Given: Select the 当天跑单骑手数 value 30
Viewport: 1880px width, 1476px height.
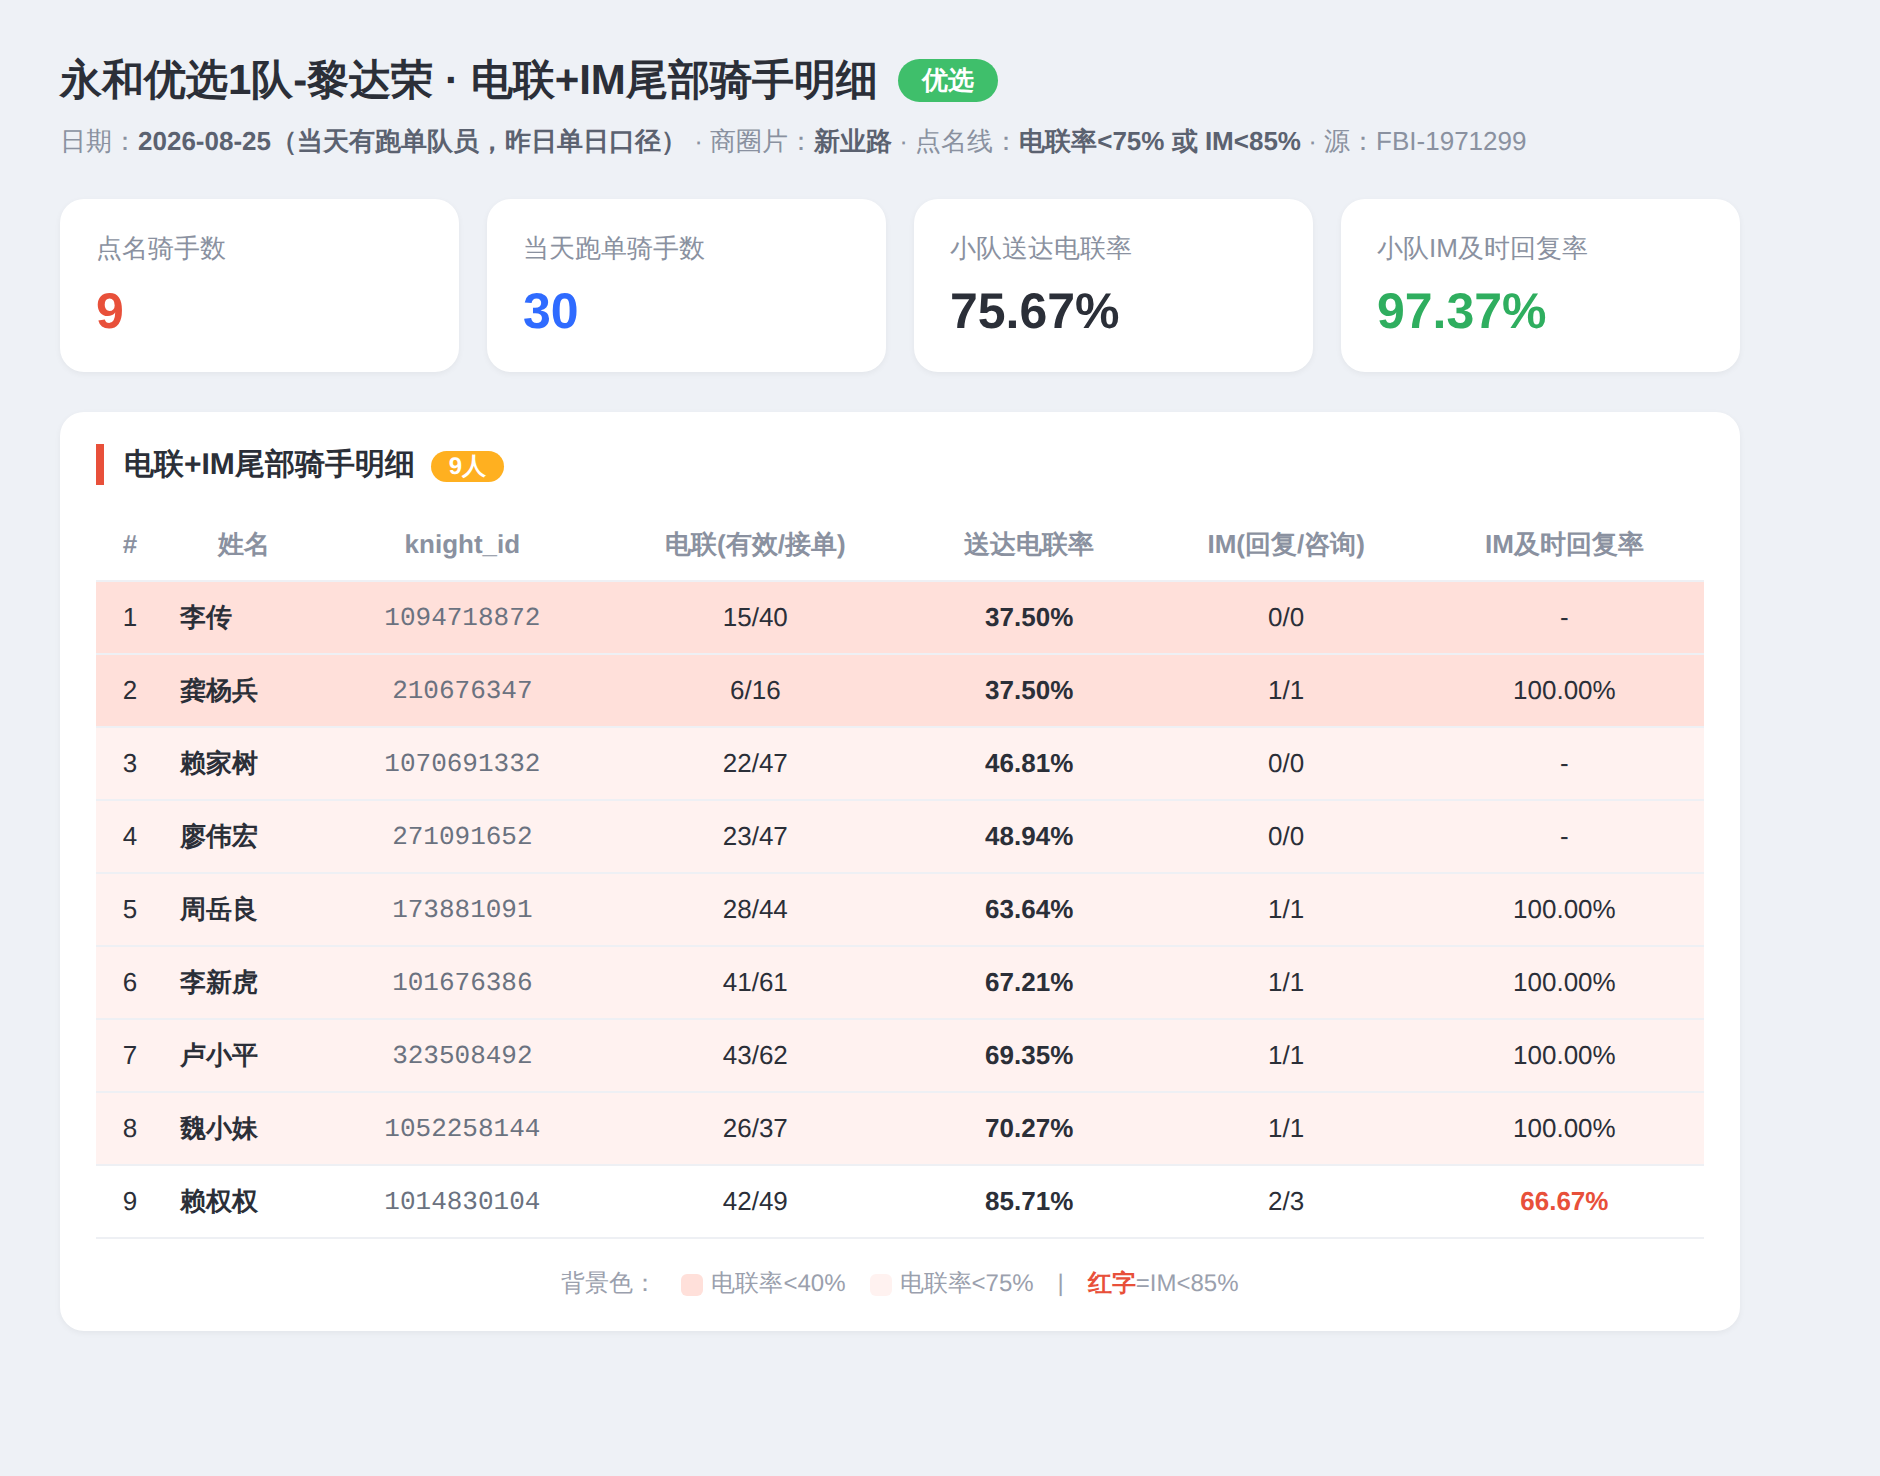Looking at the screenshot, I should point(550,311).
